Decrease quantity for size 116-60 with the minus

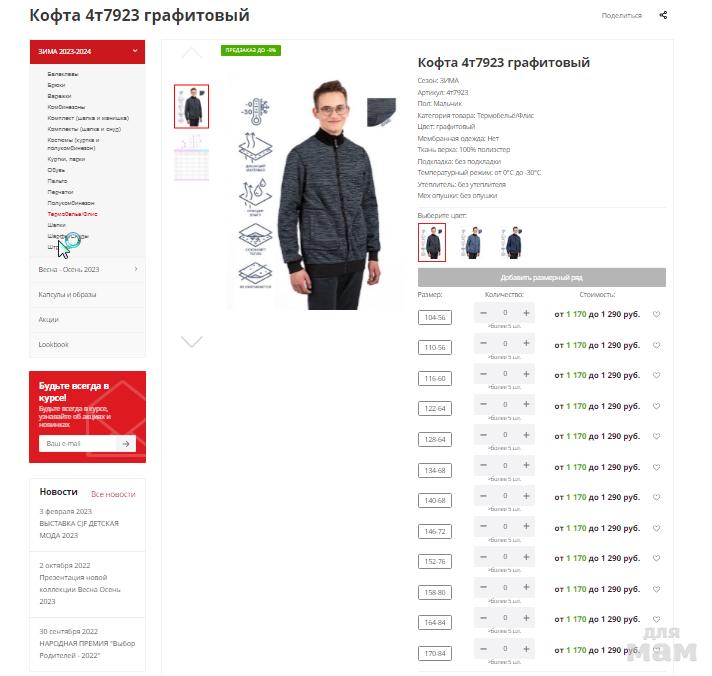[483, 374]
